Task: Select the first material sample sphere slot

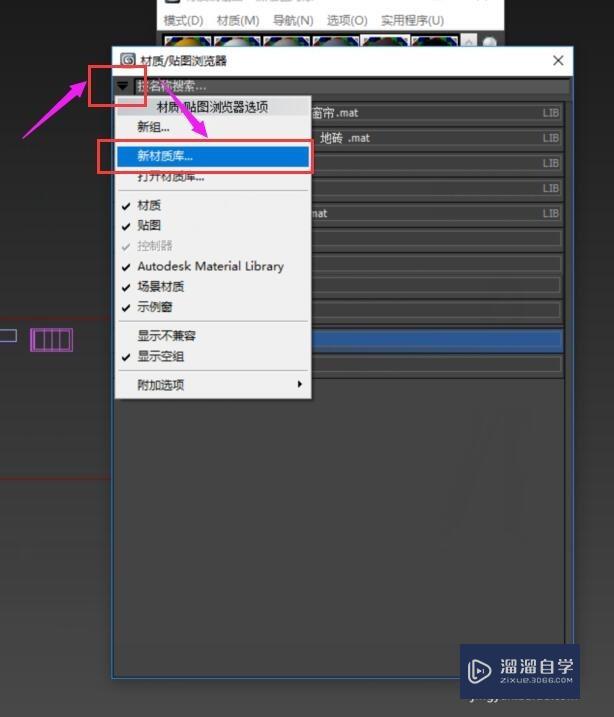Action: click(x=187, y=40)
